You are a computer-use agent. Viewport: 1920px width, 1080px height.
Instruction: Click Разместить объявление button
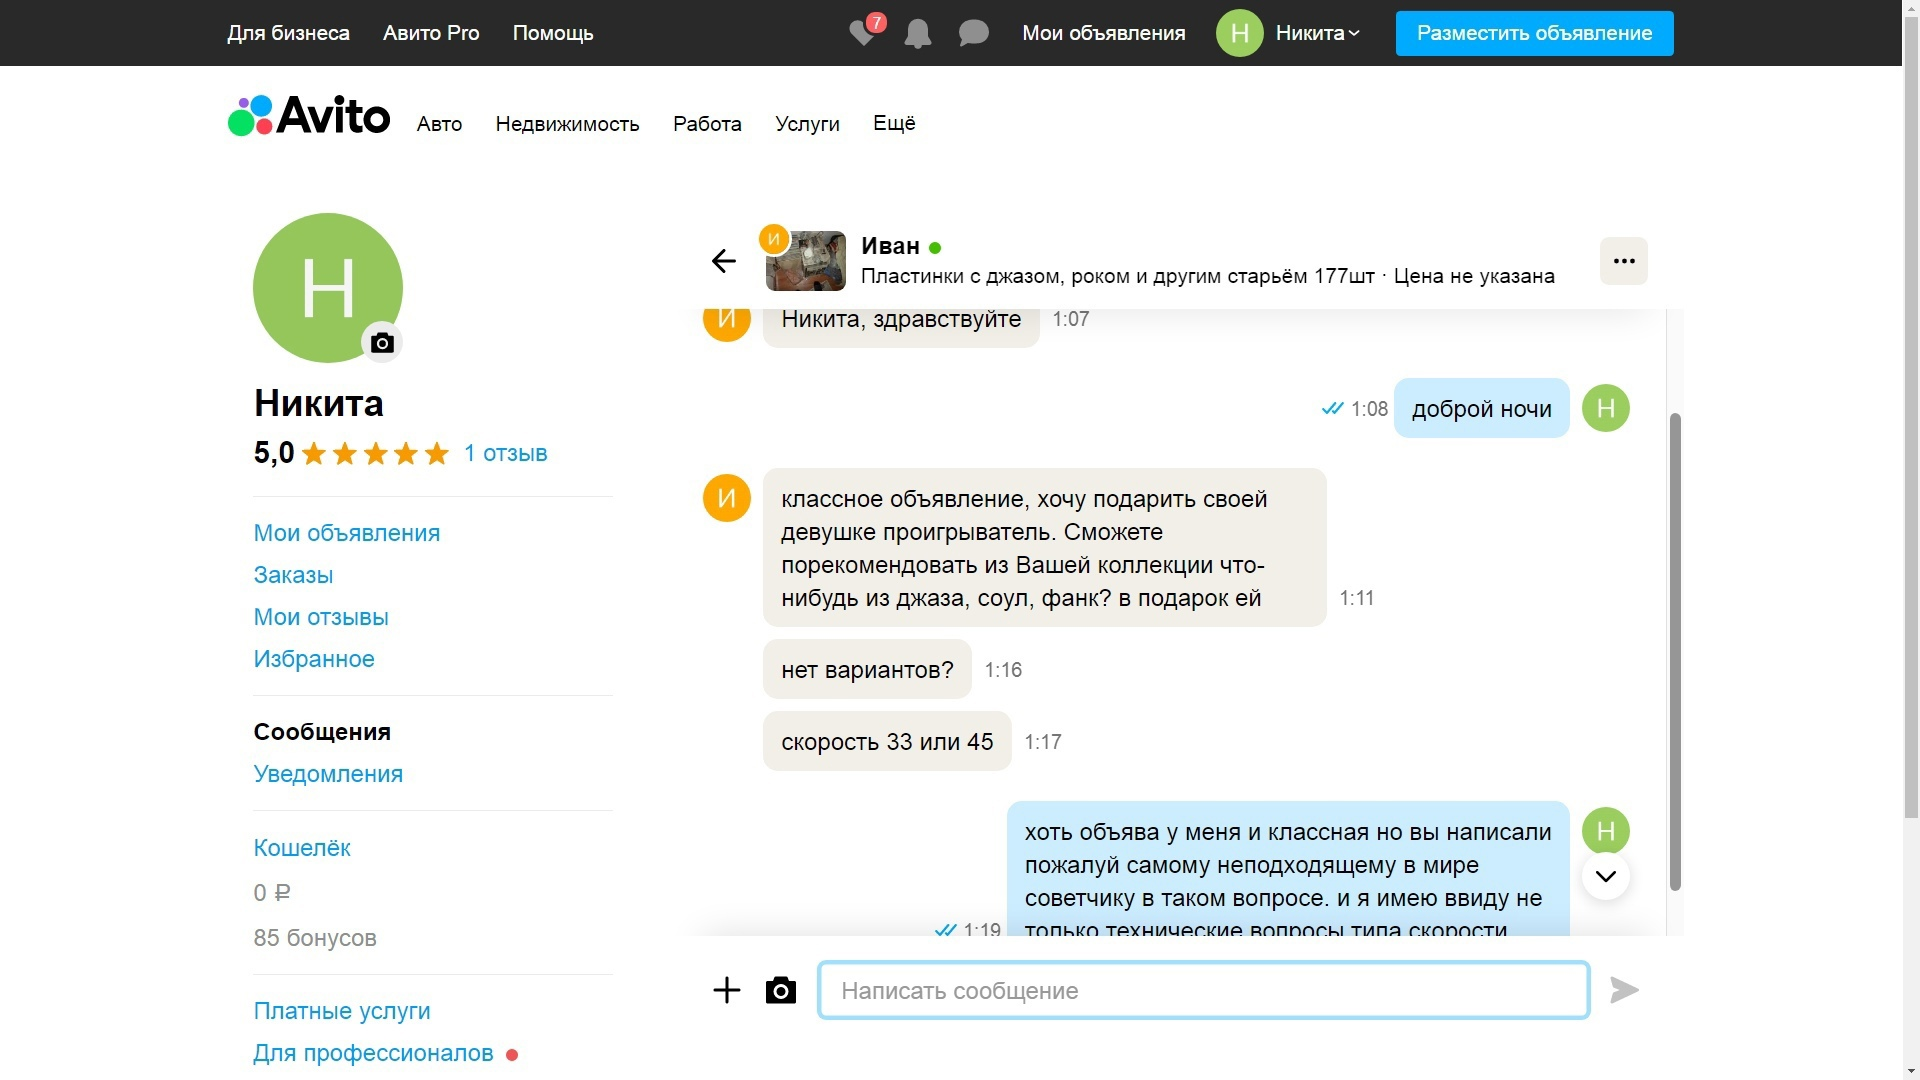(1534, 33)
